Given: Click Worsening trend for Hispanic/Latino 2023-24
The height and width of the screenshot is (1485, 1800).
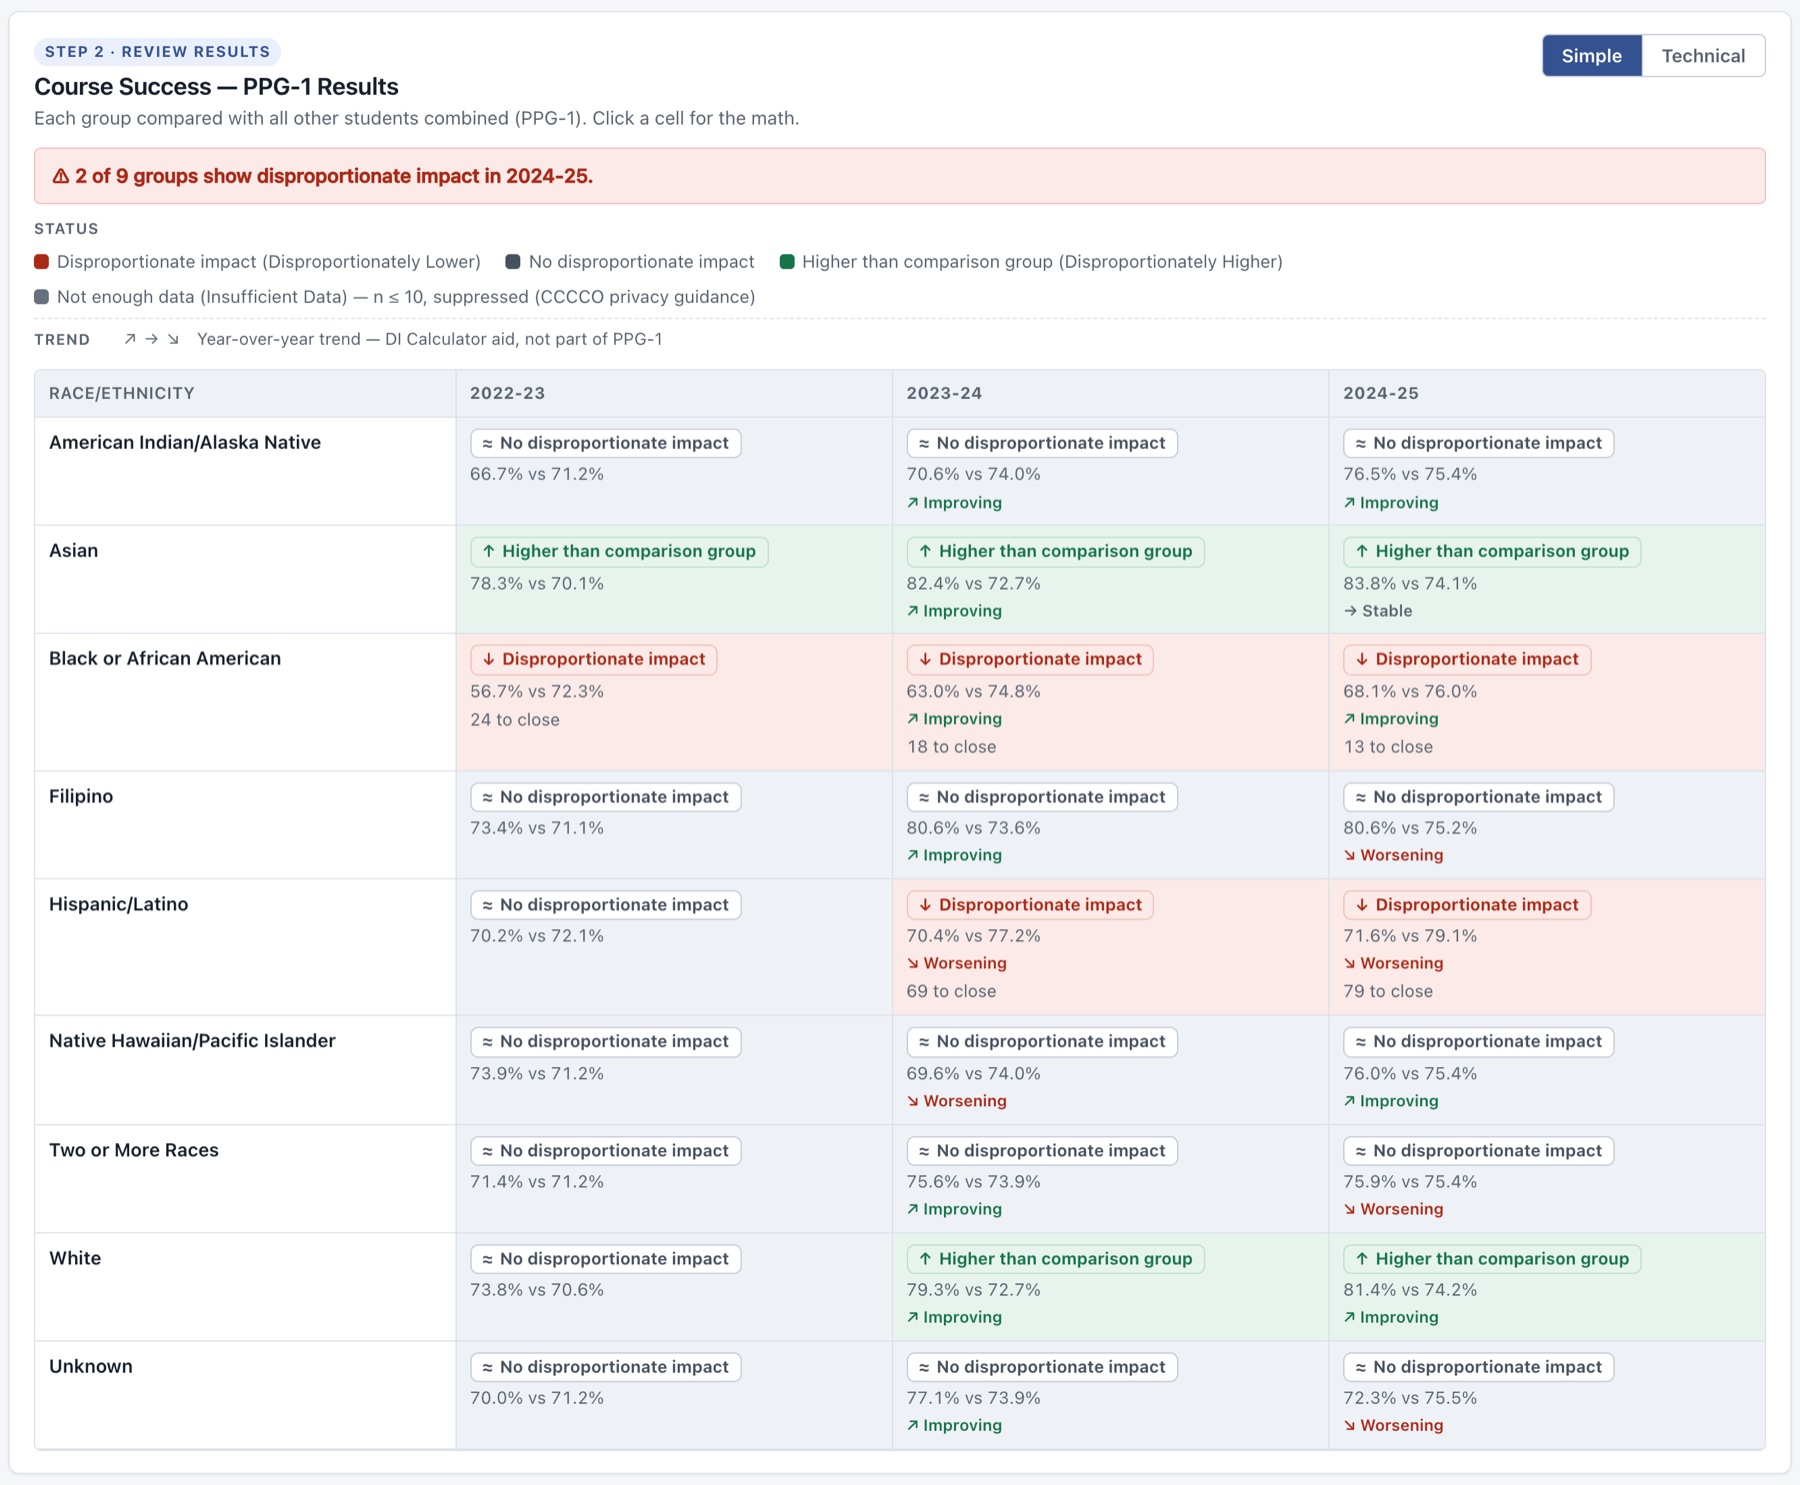Looking at the screenshot, I should [957, 963].
